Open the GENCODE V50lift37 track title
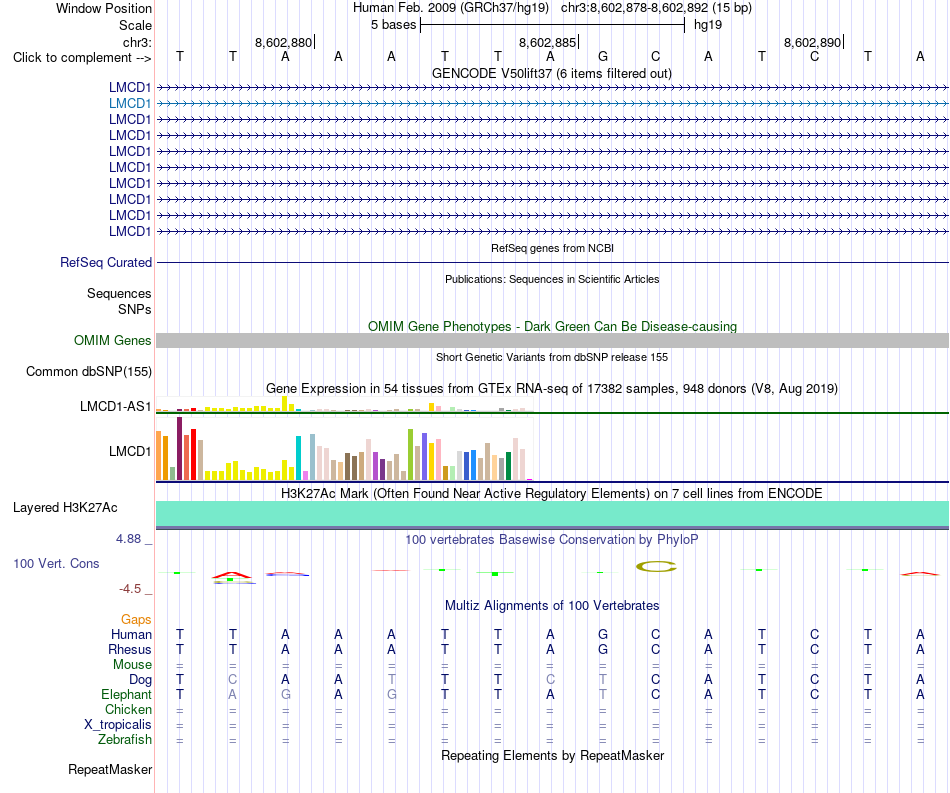 (x=551, y=73)
